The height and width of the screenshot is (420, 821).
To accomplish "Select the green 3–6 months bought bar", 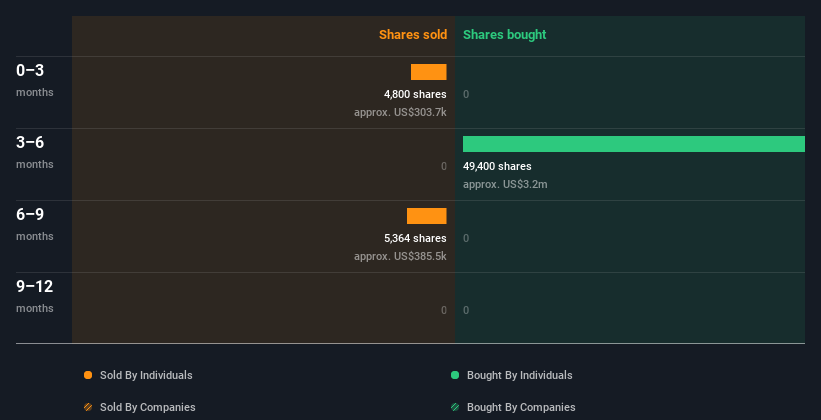I will tap(634, 144).
